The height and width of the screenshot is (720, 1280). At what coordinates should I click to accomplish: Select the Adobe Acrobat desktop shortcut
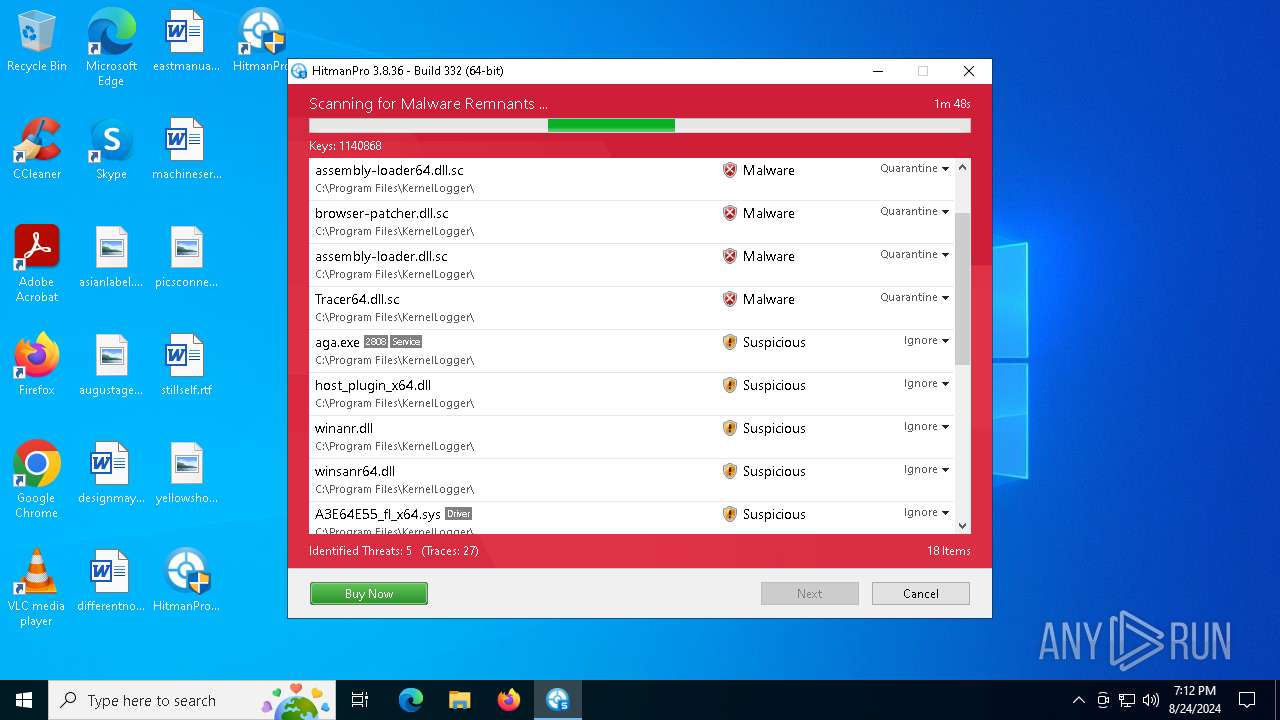[37, 263]
